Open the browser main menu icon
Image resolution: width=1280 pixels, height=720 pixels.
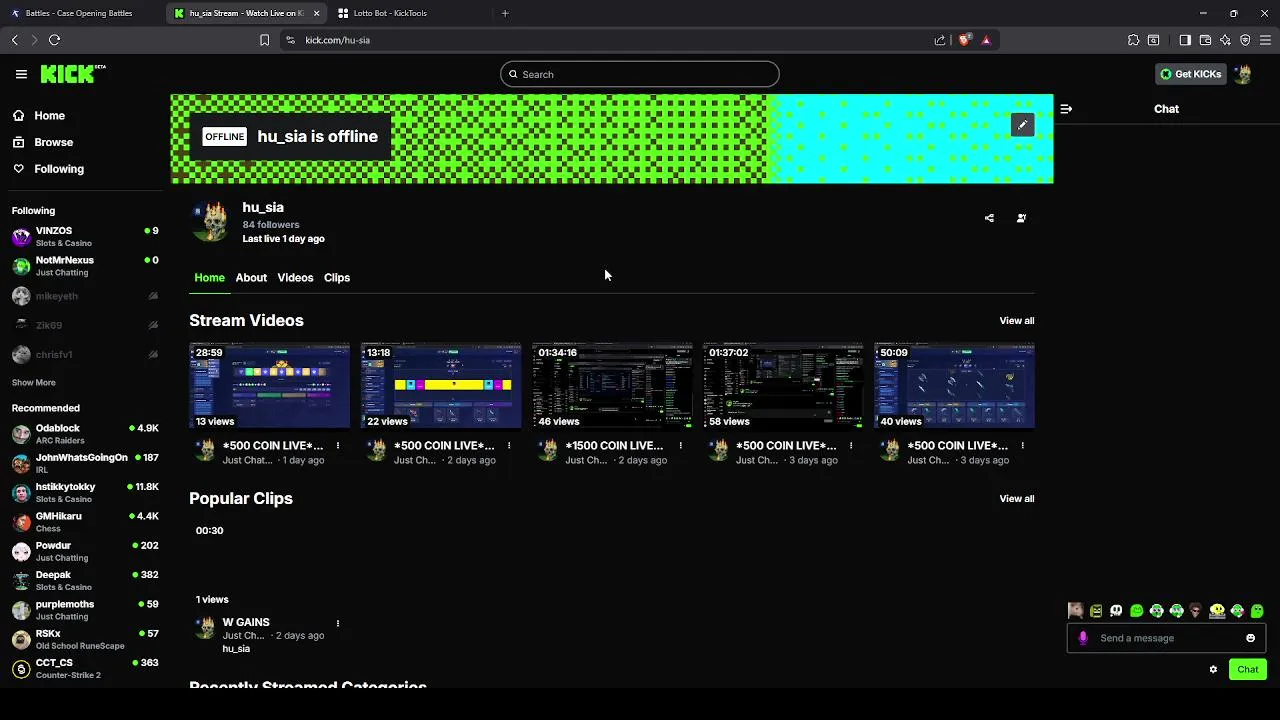1265,40
